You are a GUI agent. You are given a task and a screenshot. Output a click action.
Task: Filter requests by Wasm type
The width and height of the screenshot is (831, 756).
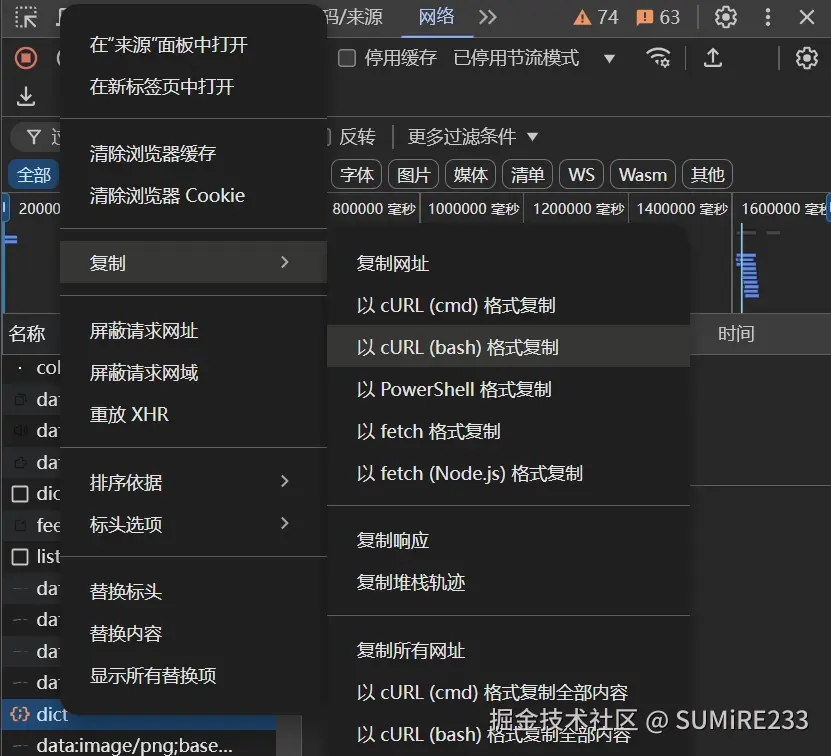coord(643,174)
